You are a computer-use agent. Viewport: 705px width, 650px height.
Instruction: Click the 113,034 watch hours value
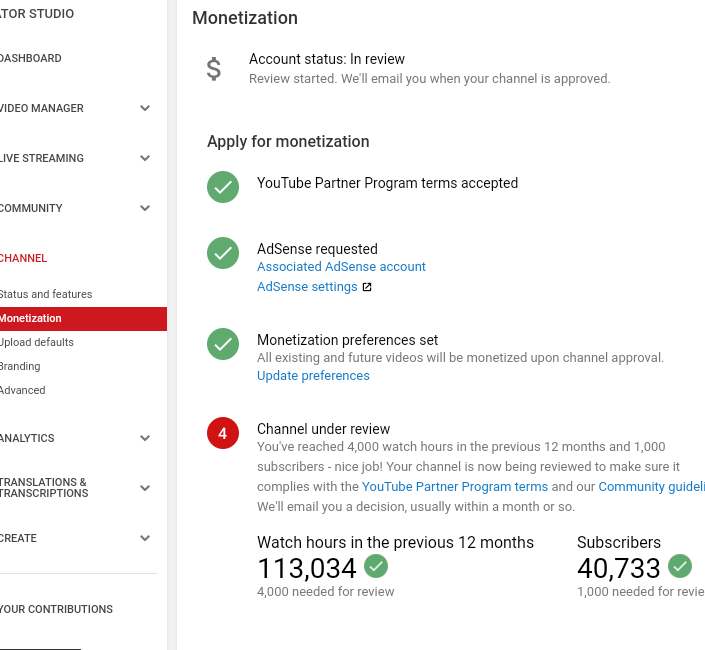tap(307, 568)
